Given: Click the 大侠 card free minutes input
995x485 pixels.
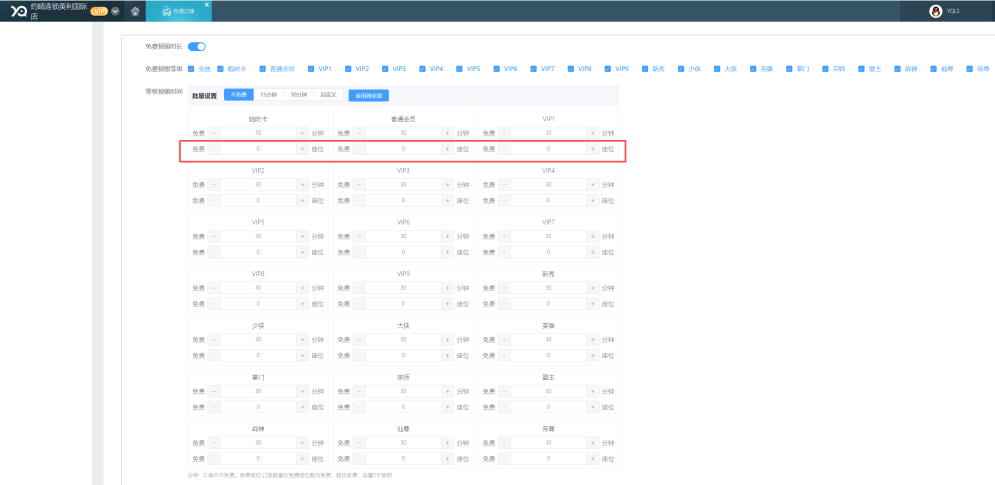Looking at the screenshot, I should 403,340.
